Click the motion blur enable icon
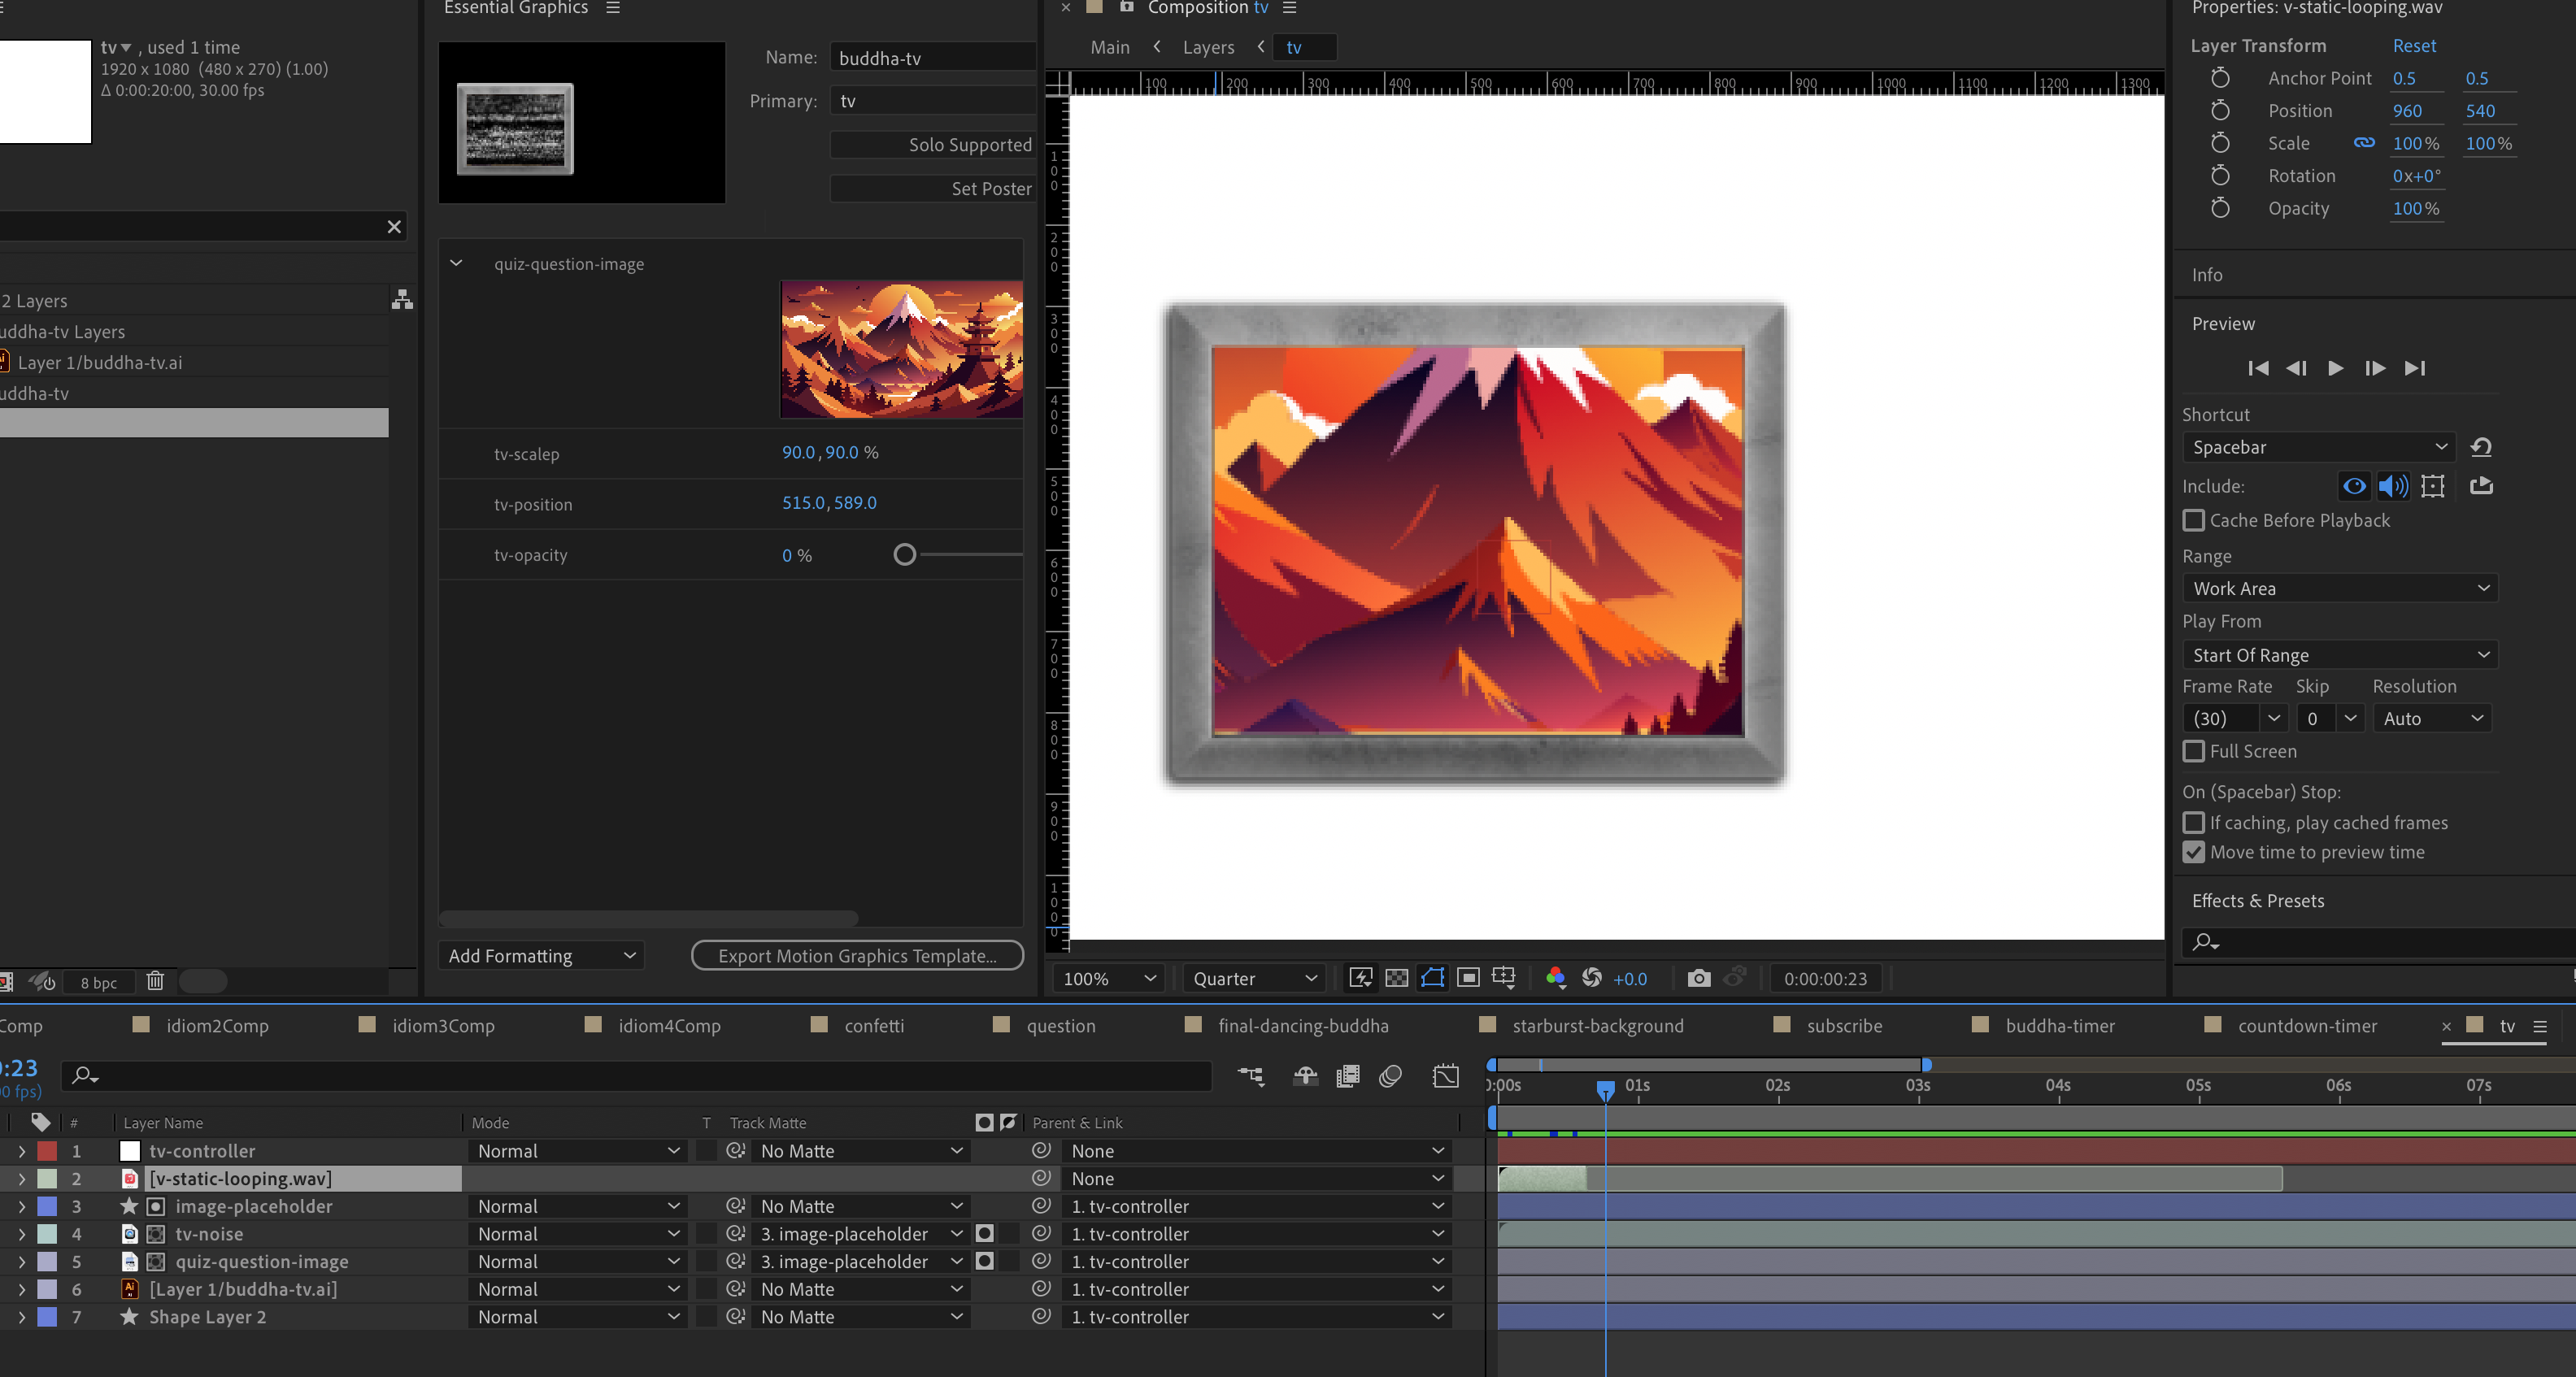The height and width of the screenshot is (1377, 2576). pyautogui.click(x=1390, y=1076)
